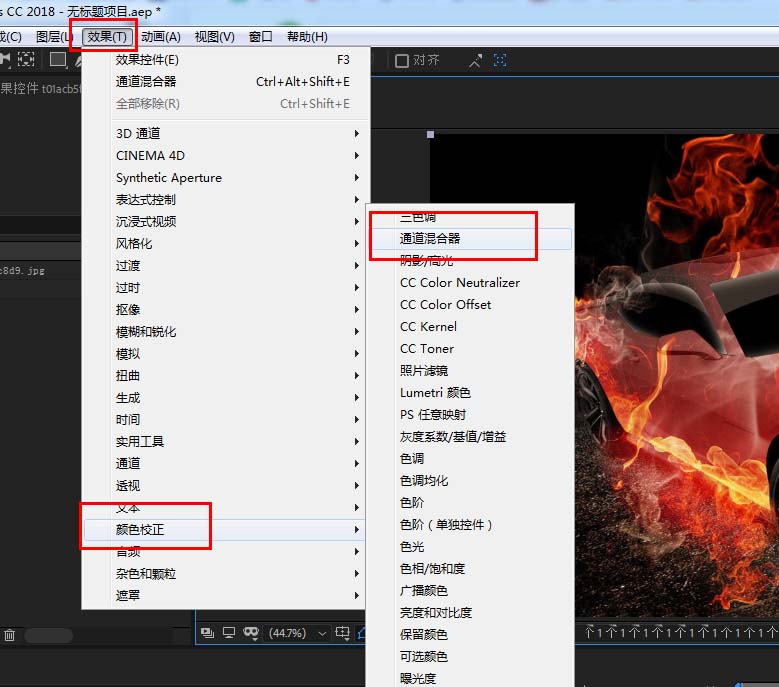Open the 帮助(H) menu
This screenshot has height=687, width=779.
[307, 37]
